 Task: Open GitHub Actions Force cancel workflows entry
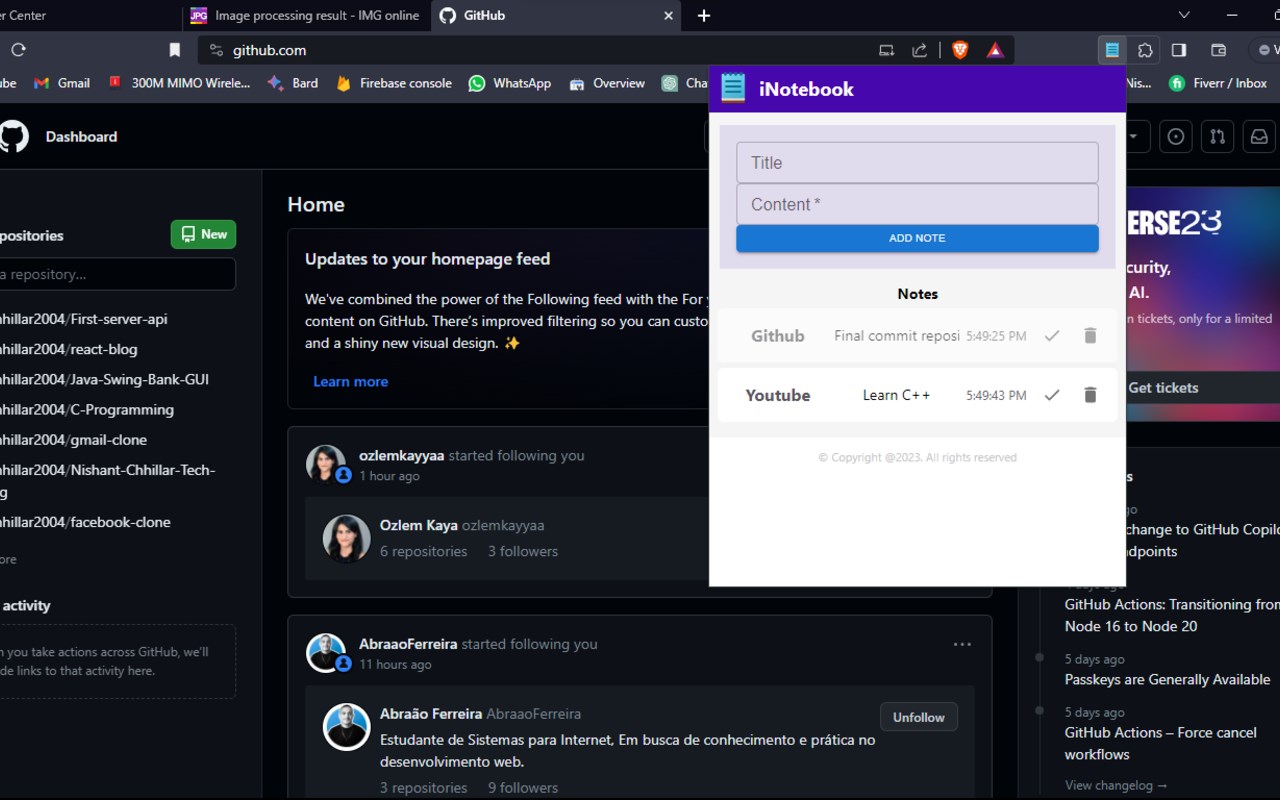(x=1160, y=743)
